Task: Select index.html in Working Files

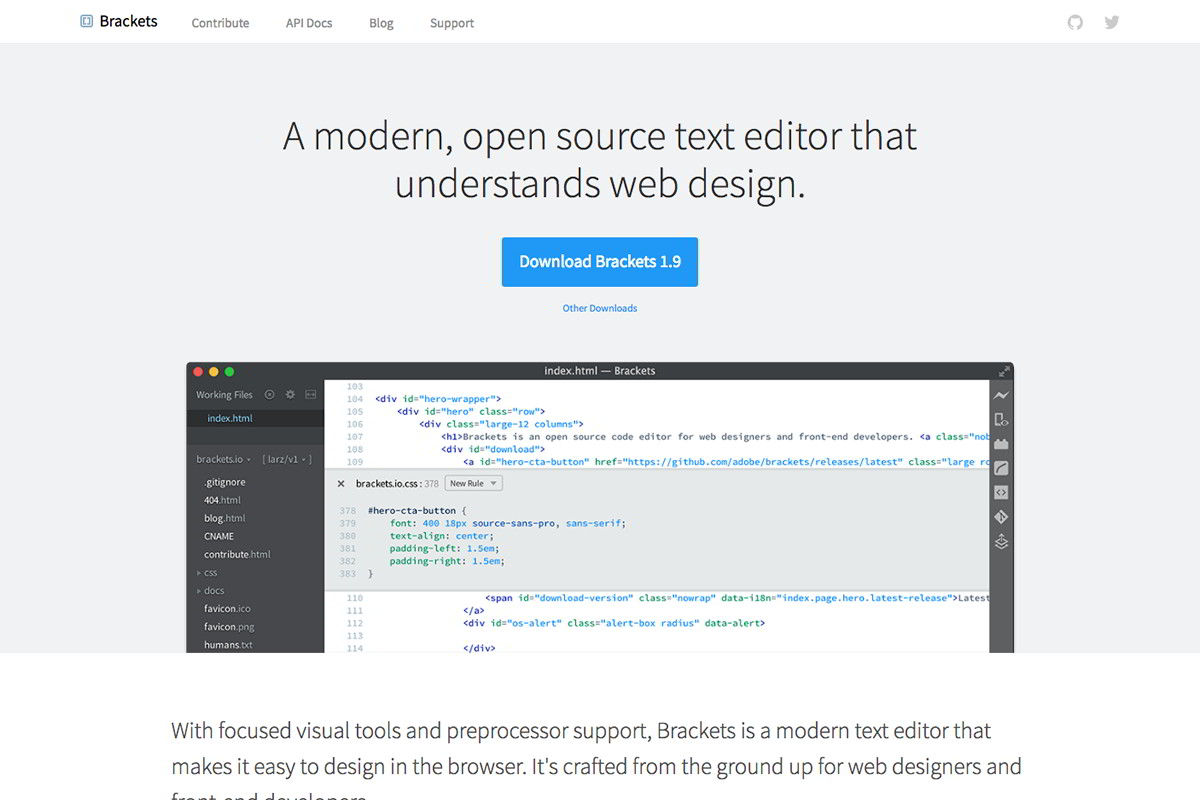Action: click(230, 419)
